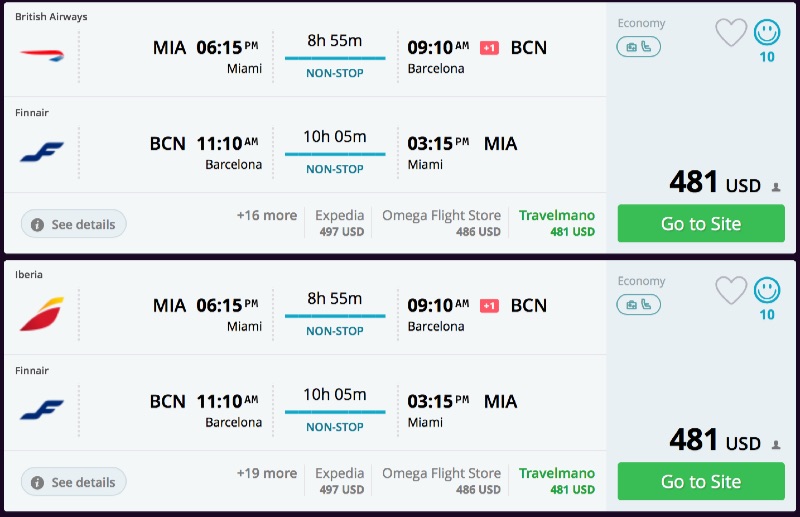Viewport: 800px width, 517px height.
Task: Click the Finnair logo in second result
Action: tap(41, 409)
